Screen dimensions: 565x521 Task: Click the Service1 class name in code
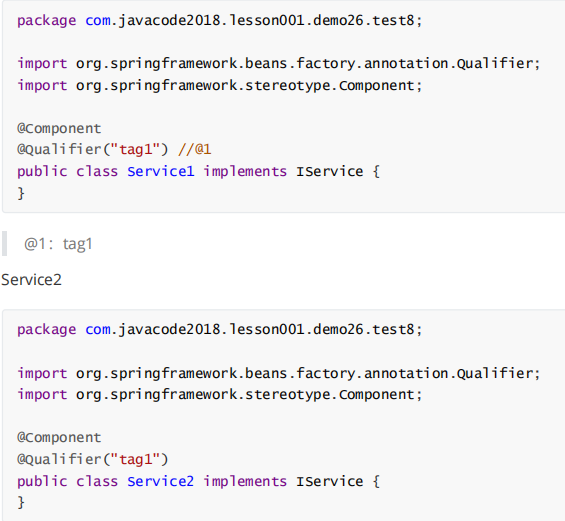(x=161, y=171)
